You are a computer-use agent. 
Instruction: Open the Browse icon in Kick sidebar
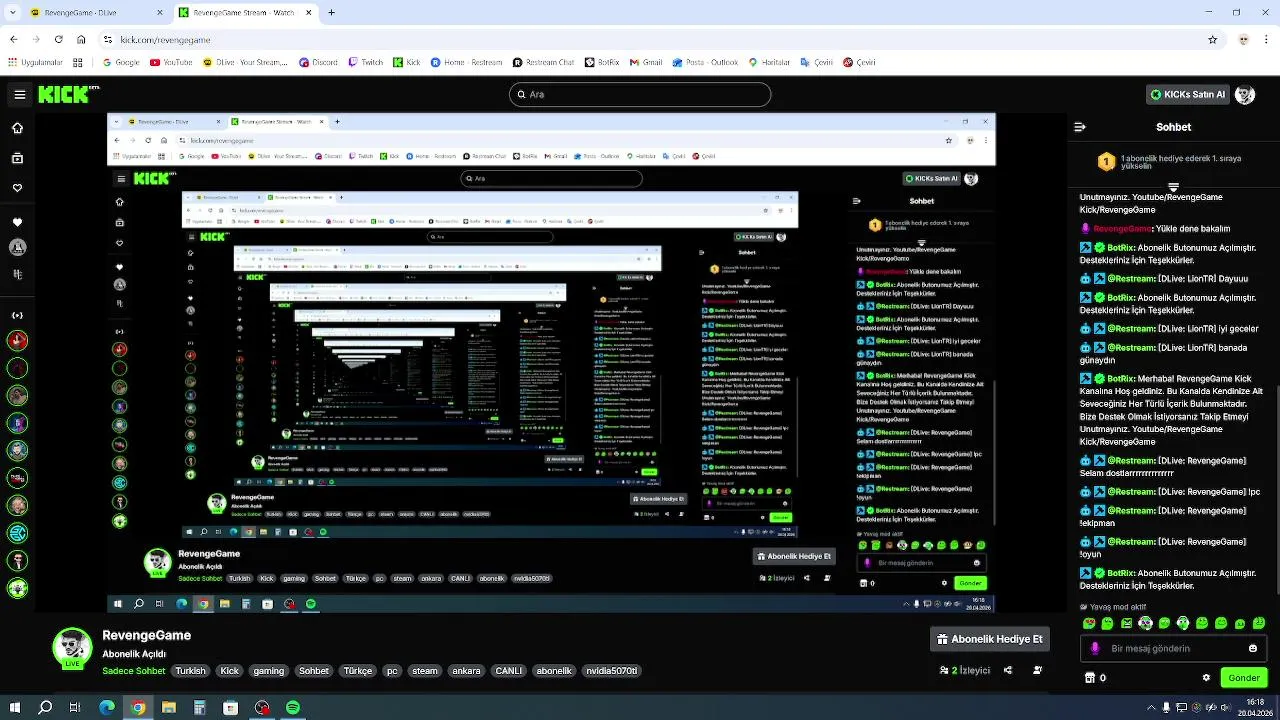click(17, 158)
